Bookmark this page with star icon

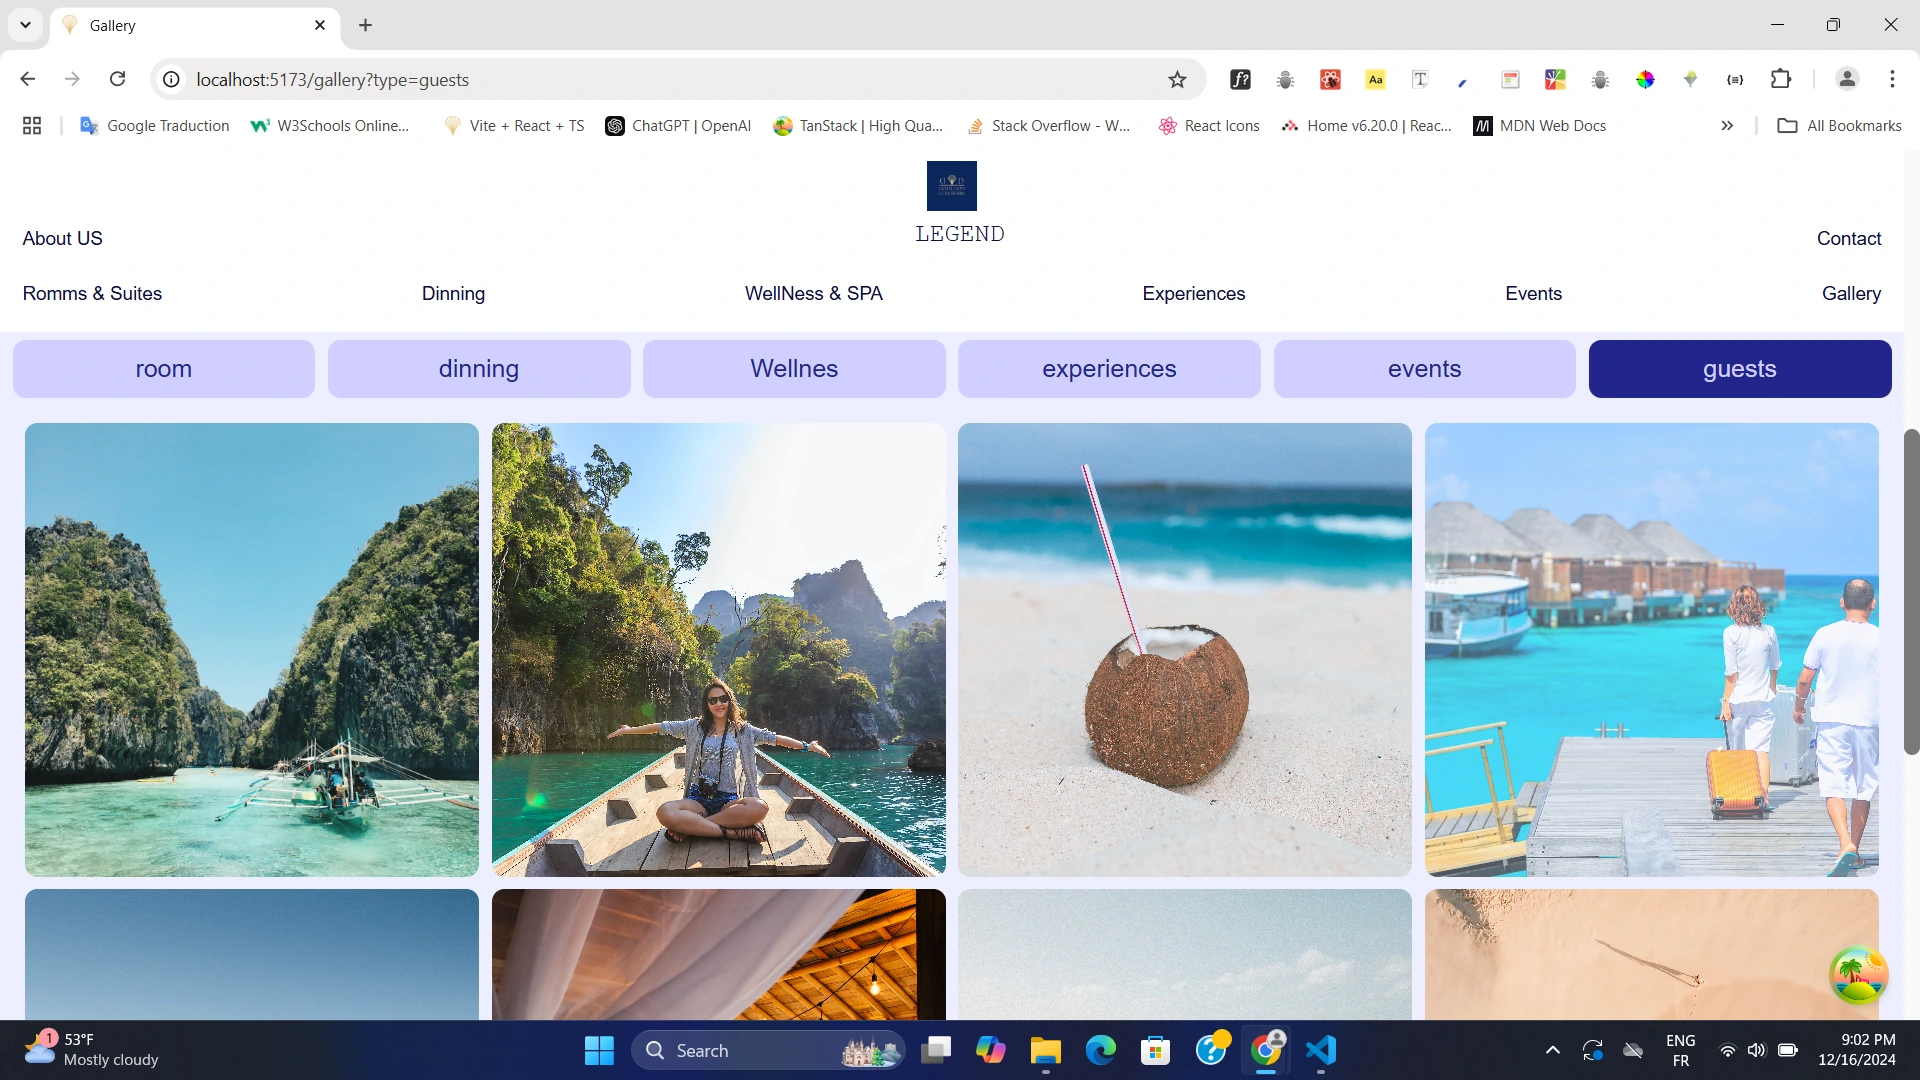(1177, 80)
